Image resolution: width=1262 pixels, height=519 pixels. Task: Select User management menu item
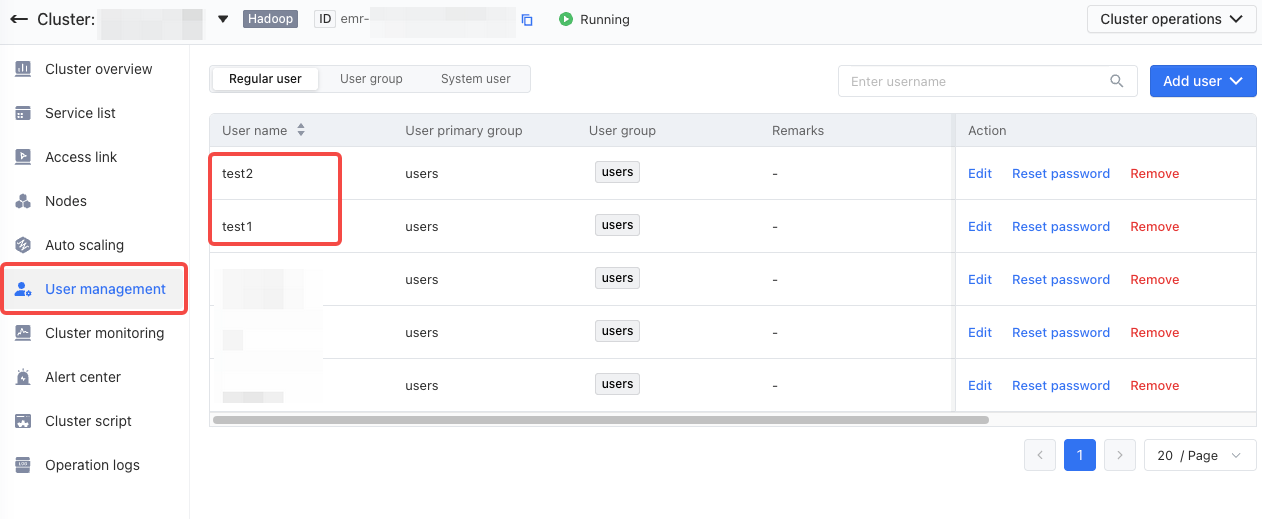pyautogui.click(x=105, y=289)
